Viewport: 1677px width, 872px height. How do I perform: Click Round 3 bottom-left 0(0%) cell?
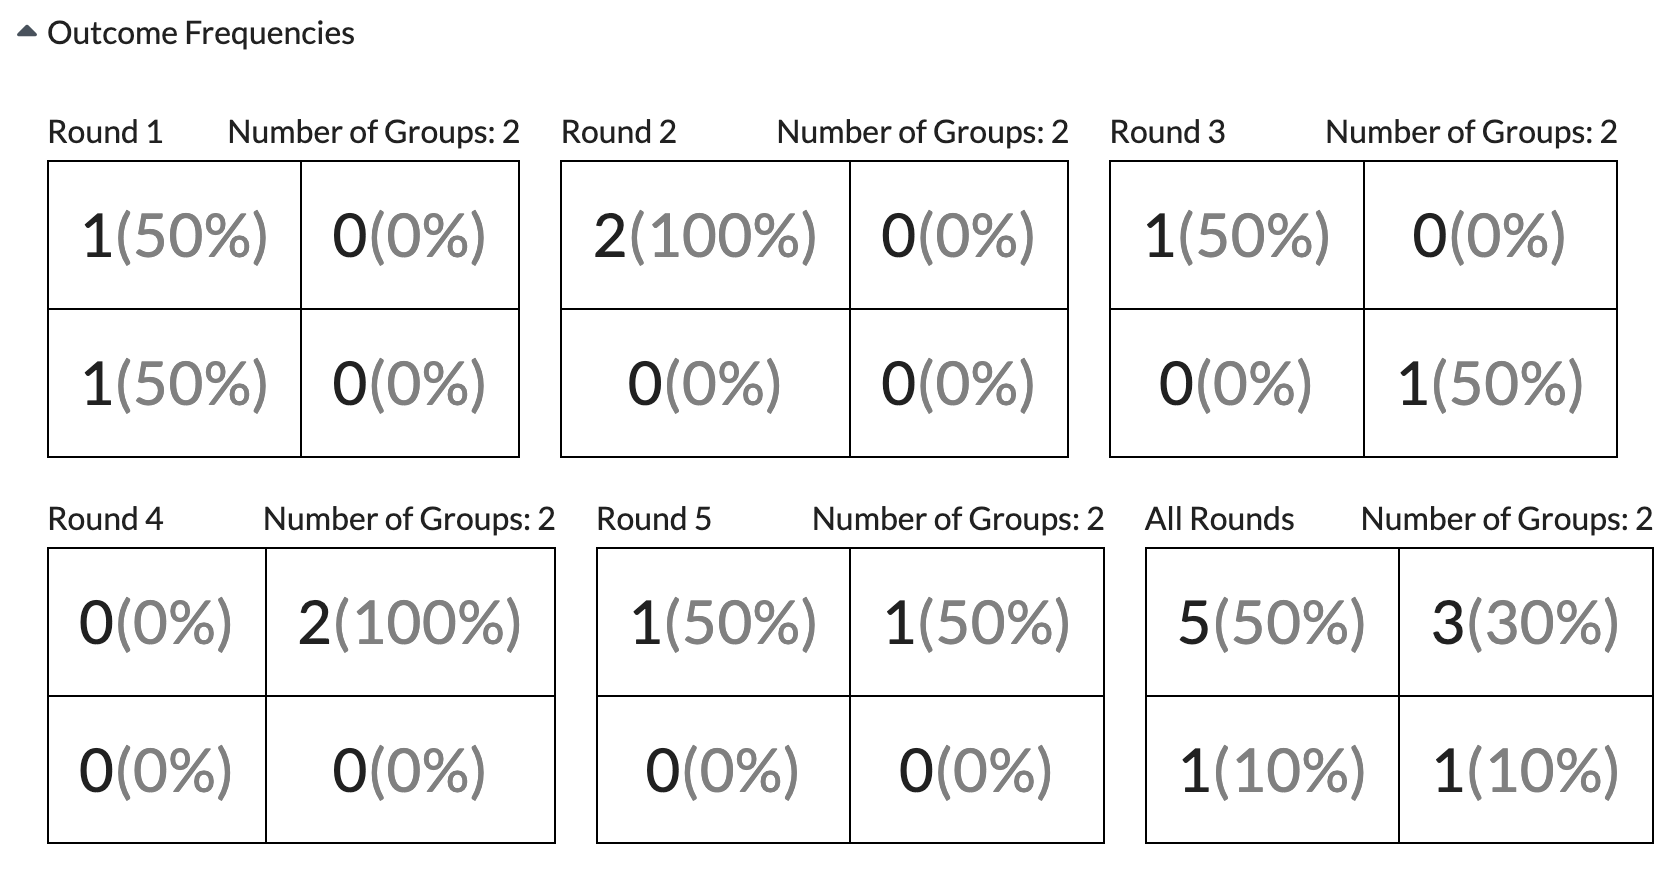[1237, 383]
